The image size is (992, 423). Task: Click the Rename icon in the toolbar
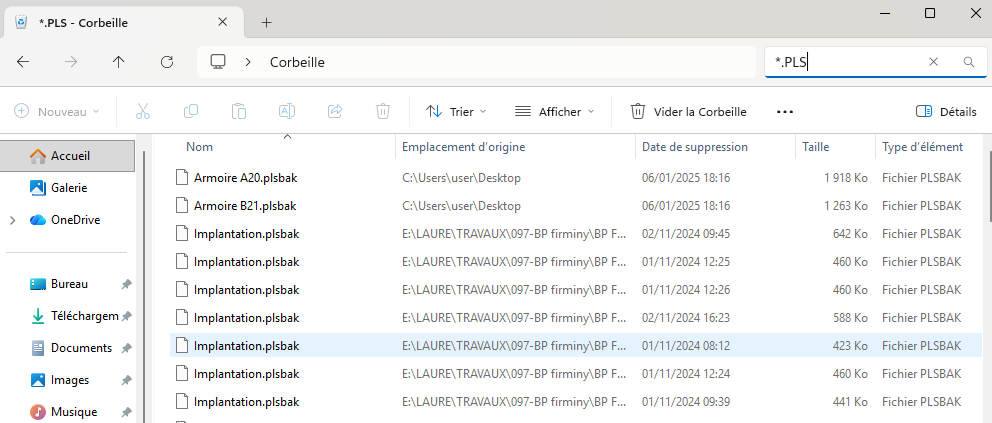(287, 112)
